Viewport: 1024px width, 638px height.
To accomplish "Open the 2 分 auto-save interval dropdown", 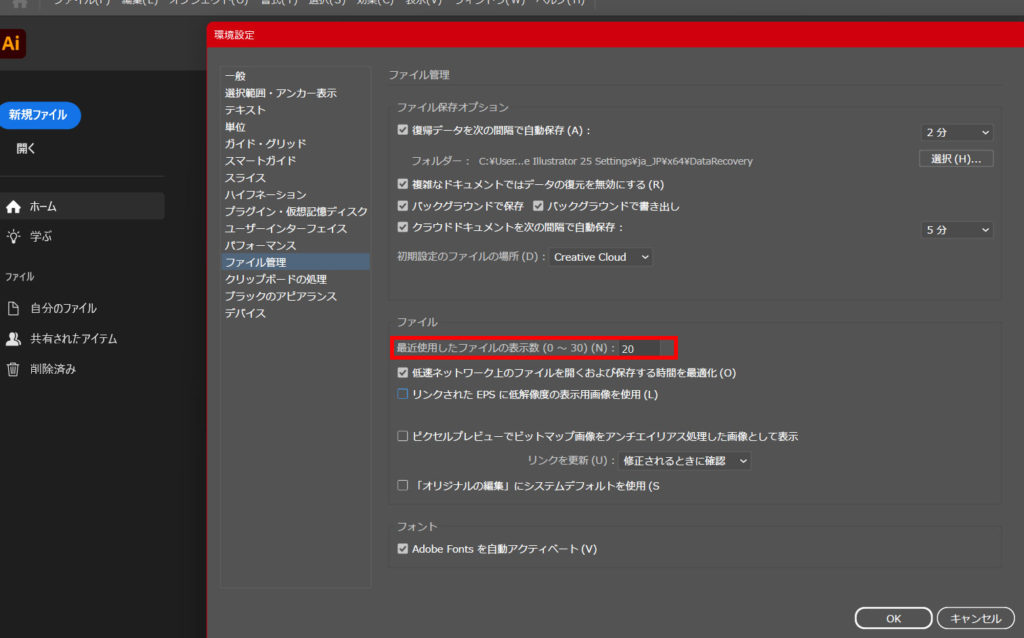I will pos(957,132).
